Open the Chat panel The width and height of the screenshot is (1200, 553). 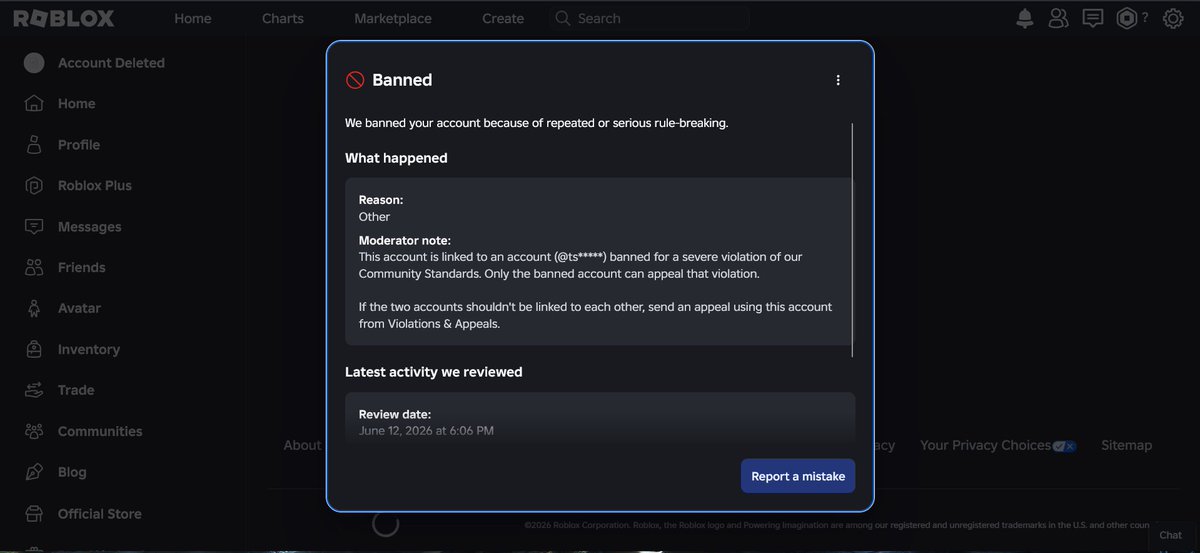click(x=1170, y=535)
